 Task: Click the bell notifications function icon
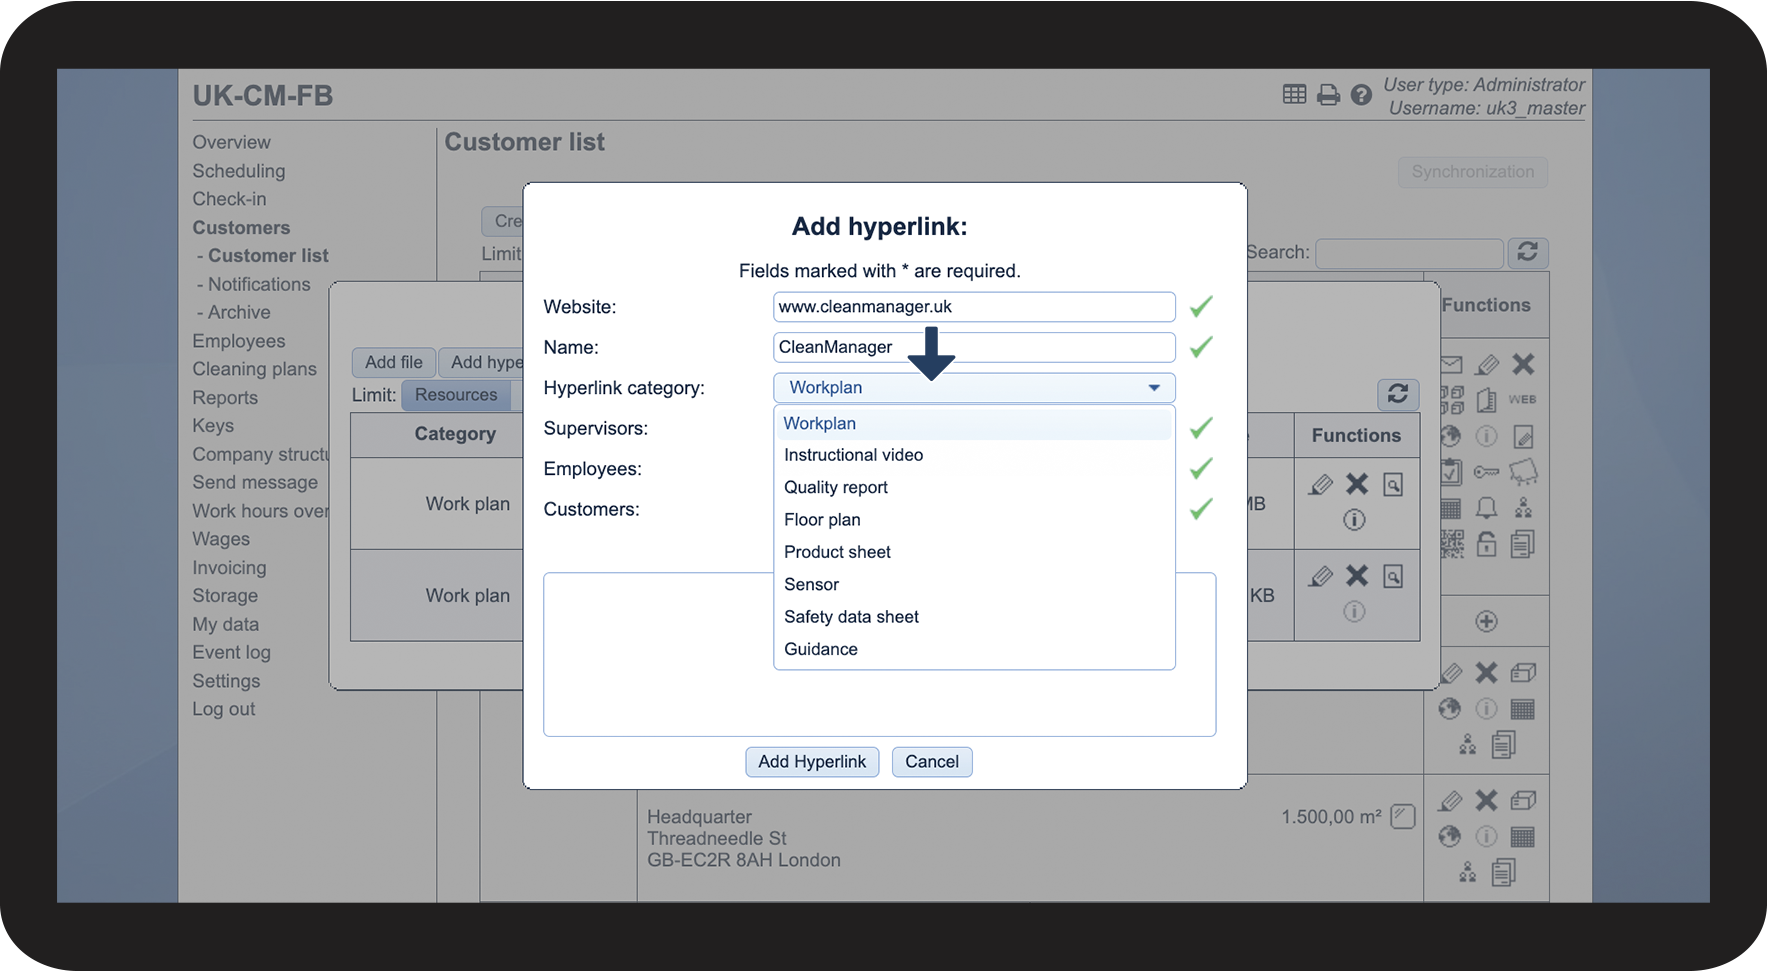[x=1487, y=508]
